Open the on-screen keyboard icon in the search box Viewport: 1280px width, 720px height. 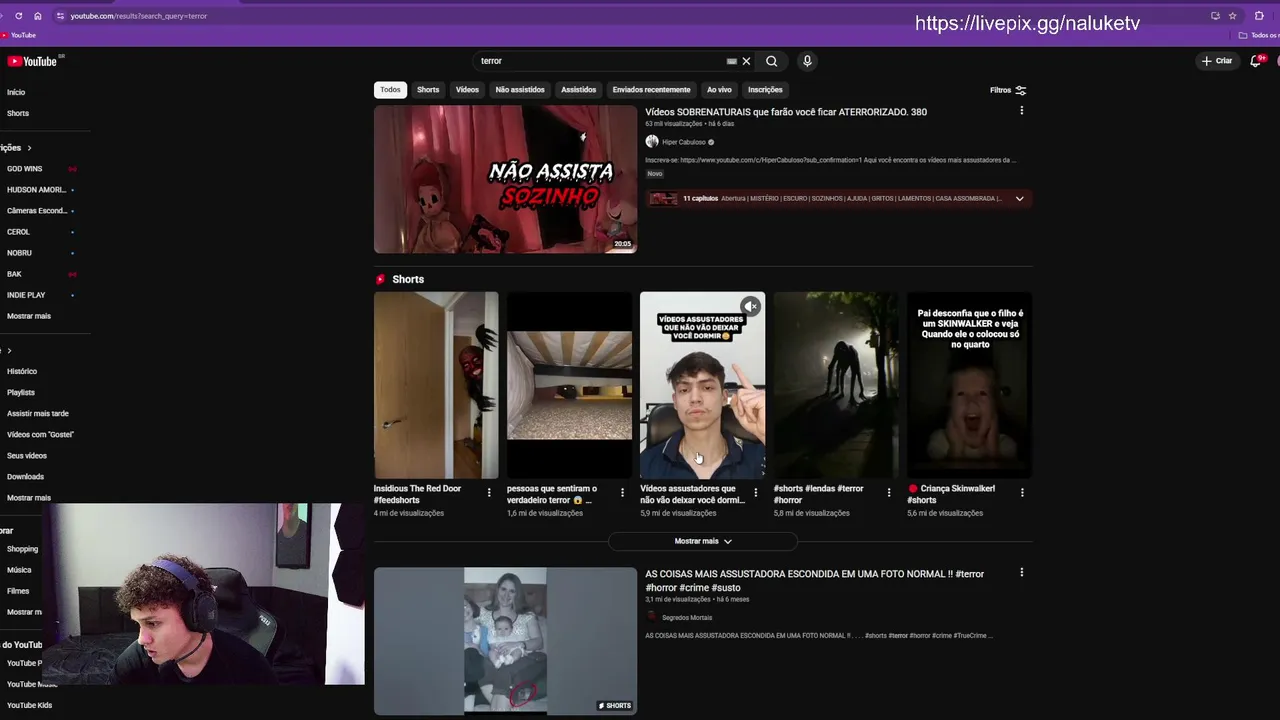732,61
